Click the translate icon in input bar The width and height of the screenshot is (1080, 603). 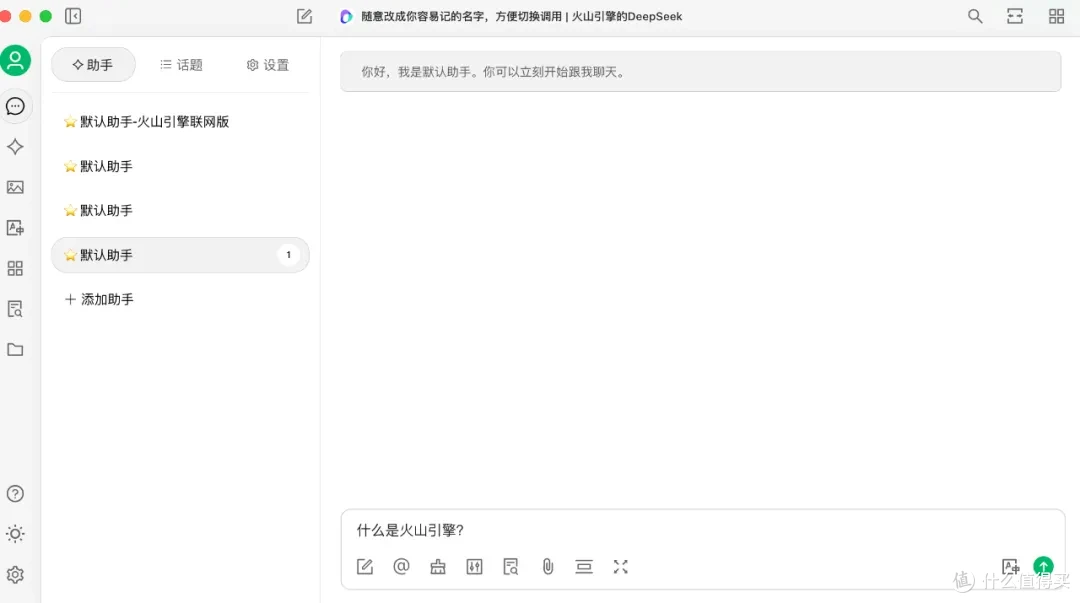pyautogui.click(x=1010, y=566)
